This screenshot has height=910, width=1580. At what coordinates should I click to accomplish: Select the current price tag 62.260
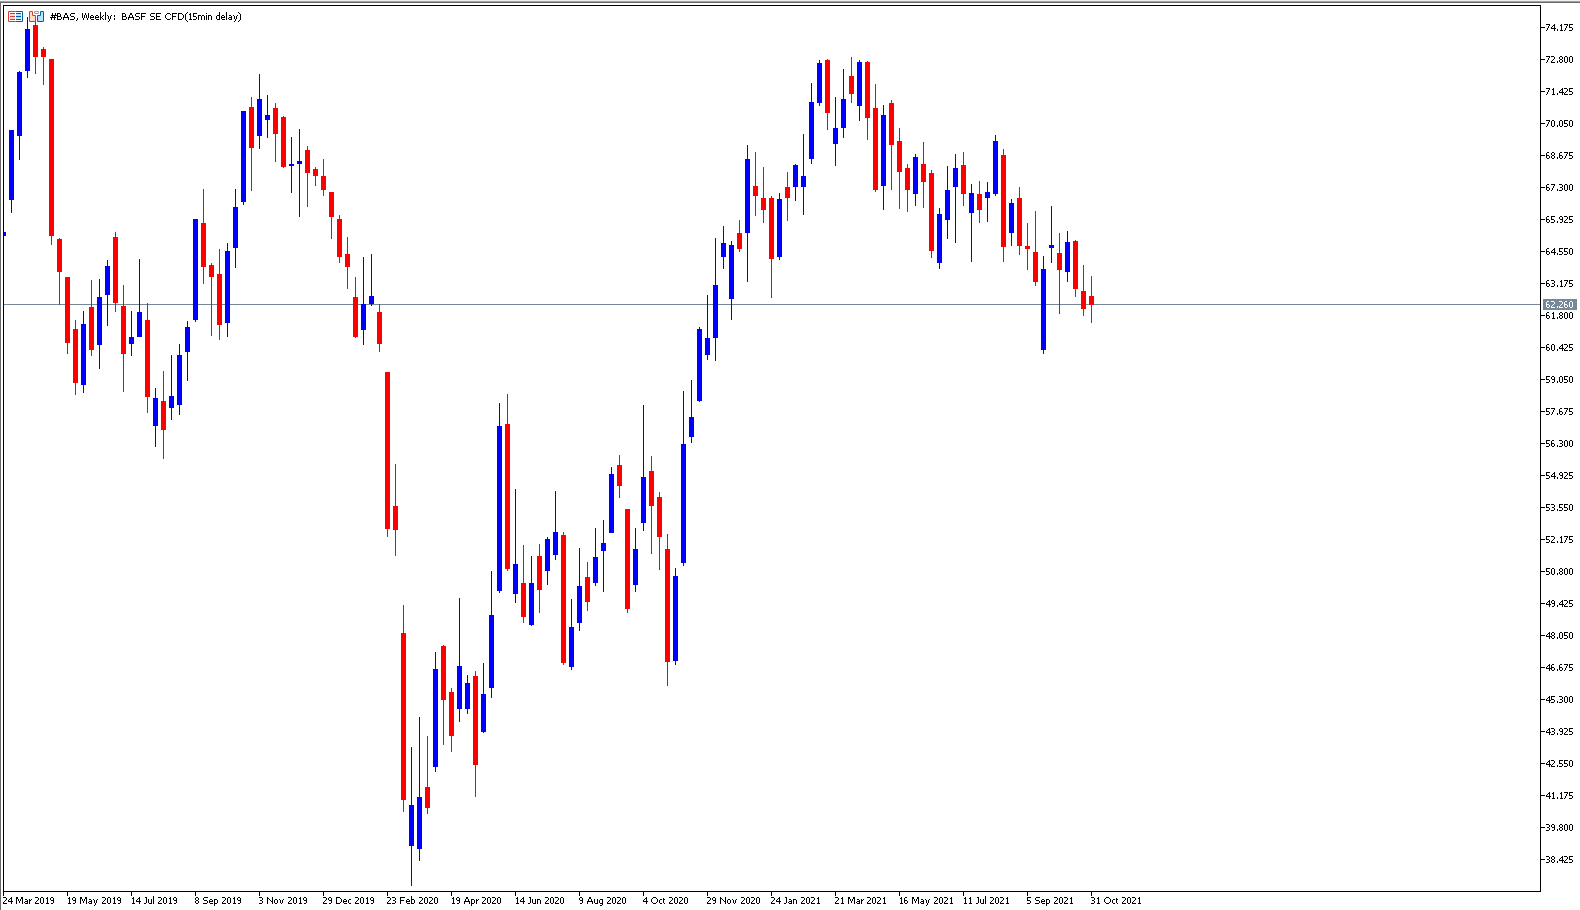(1559, 304)
